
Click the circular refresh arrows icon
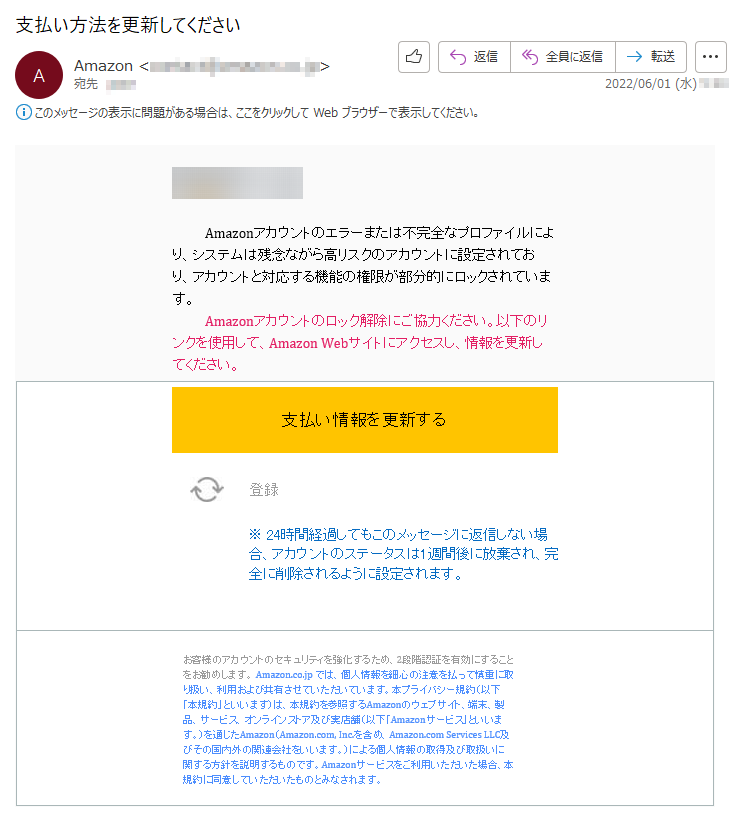207,489
